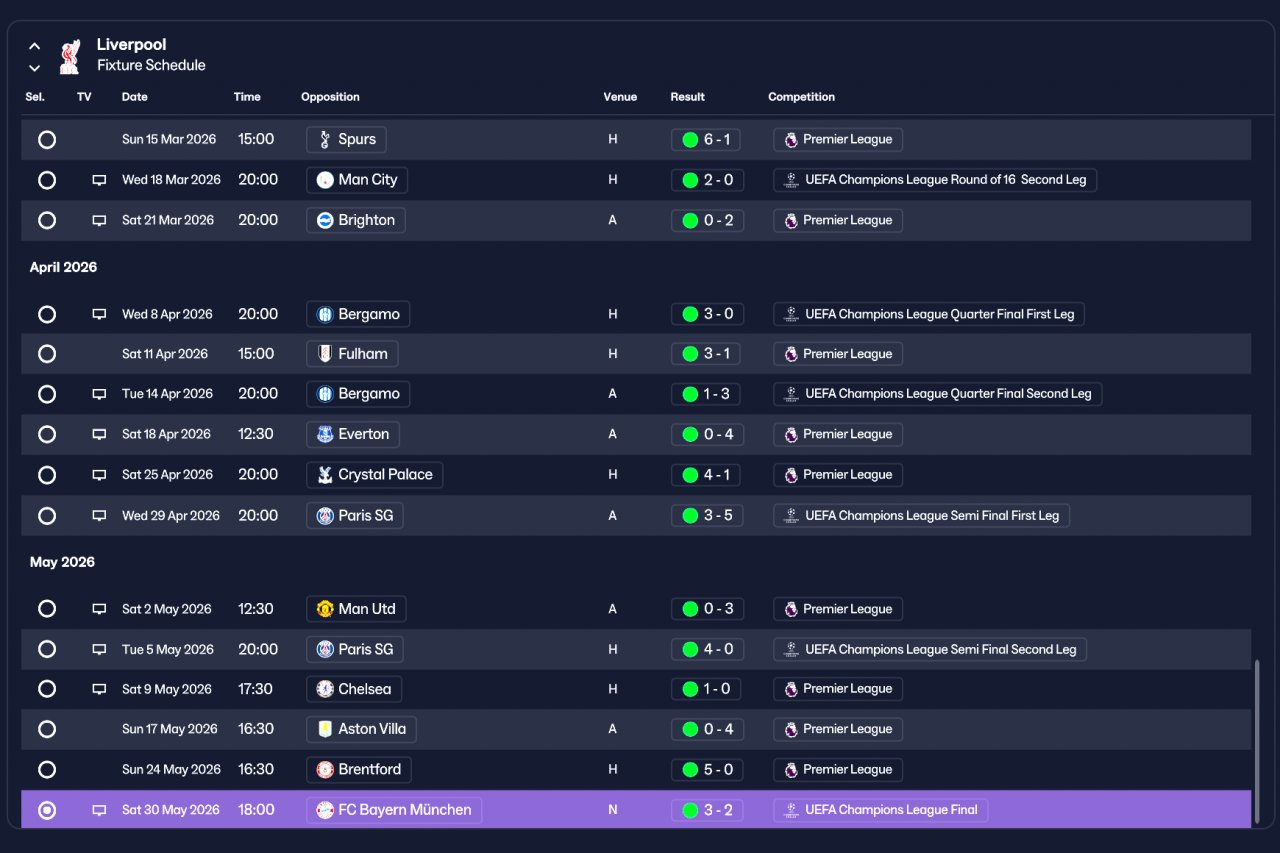This screenshot has width=1280, height=853.
Task: Open UEFA Champions League Quarter Final First Leg
Action: coord(929,314)
